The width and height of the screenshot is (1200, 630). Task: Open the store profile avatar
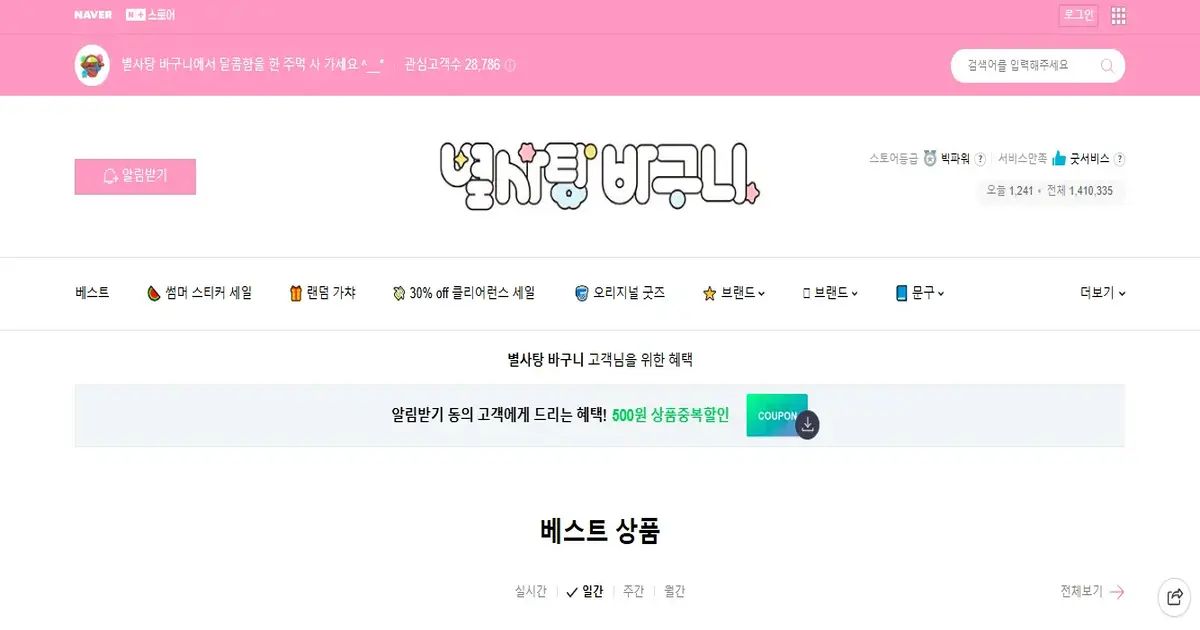tap(92, 65)
